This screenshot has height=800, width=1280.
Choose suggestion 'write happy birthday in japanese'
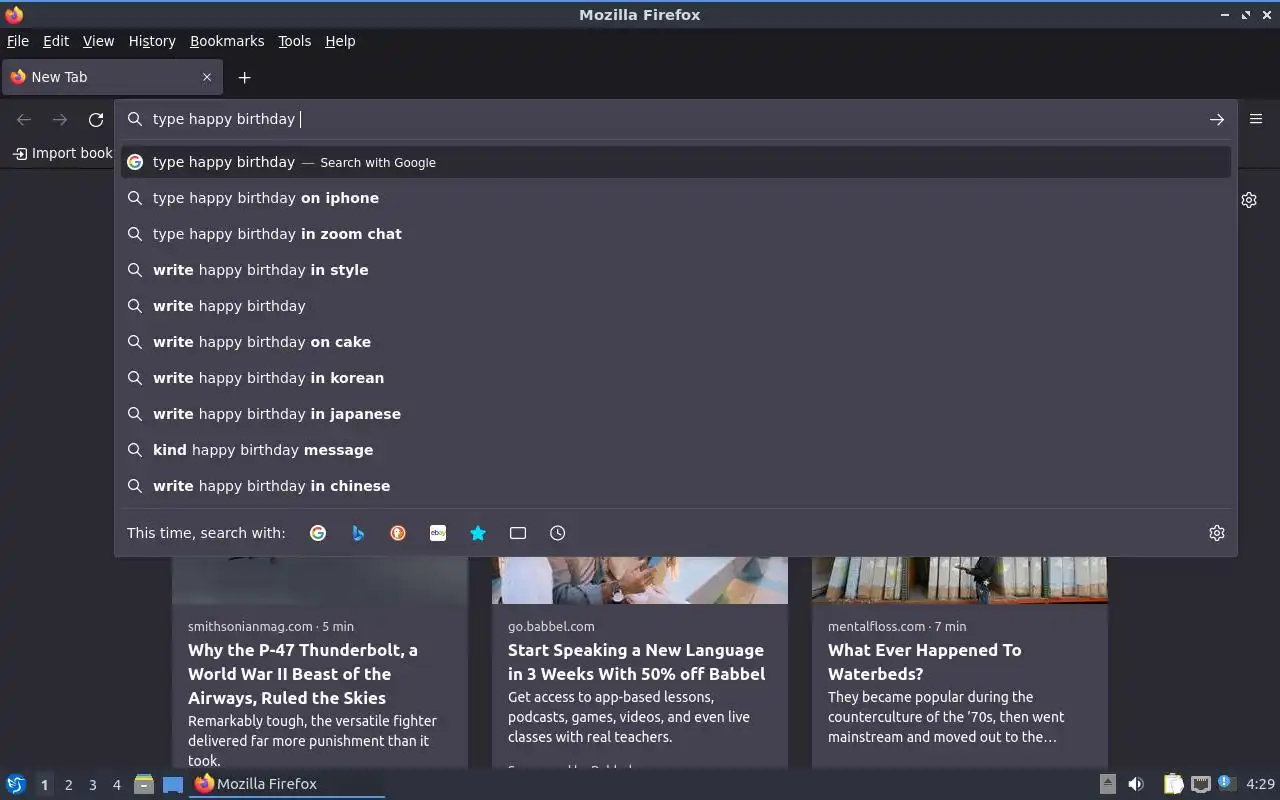[x=676, y=414]
